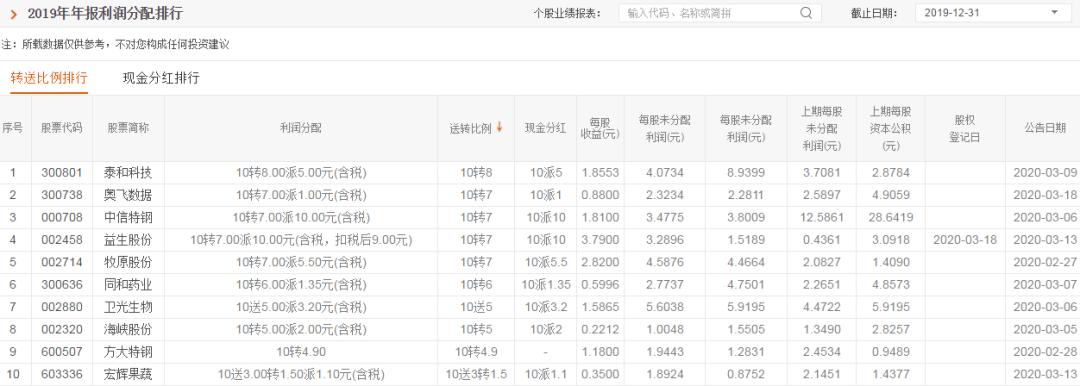Click 10派1.35 in 同和药业 row
The height and width of the screenshot is (386, 1080).
click(x=546, y=285)
